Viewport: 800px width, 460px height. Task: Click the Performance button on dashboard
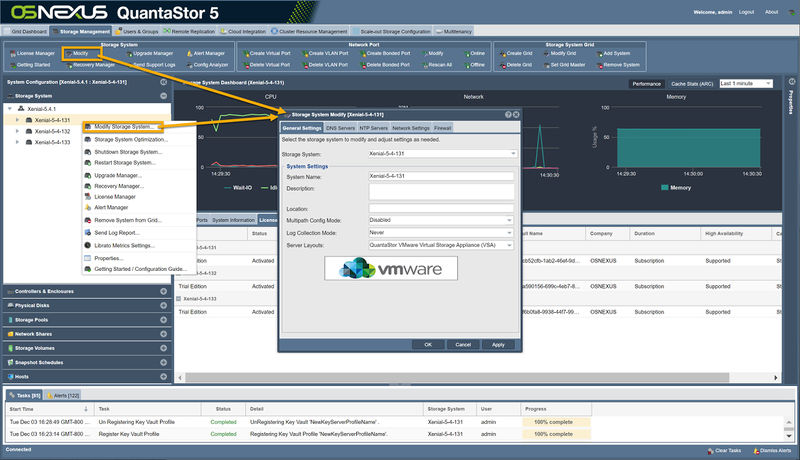[x=646, y=84]
